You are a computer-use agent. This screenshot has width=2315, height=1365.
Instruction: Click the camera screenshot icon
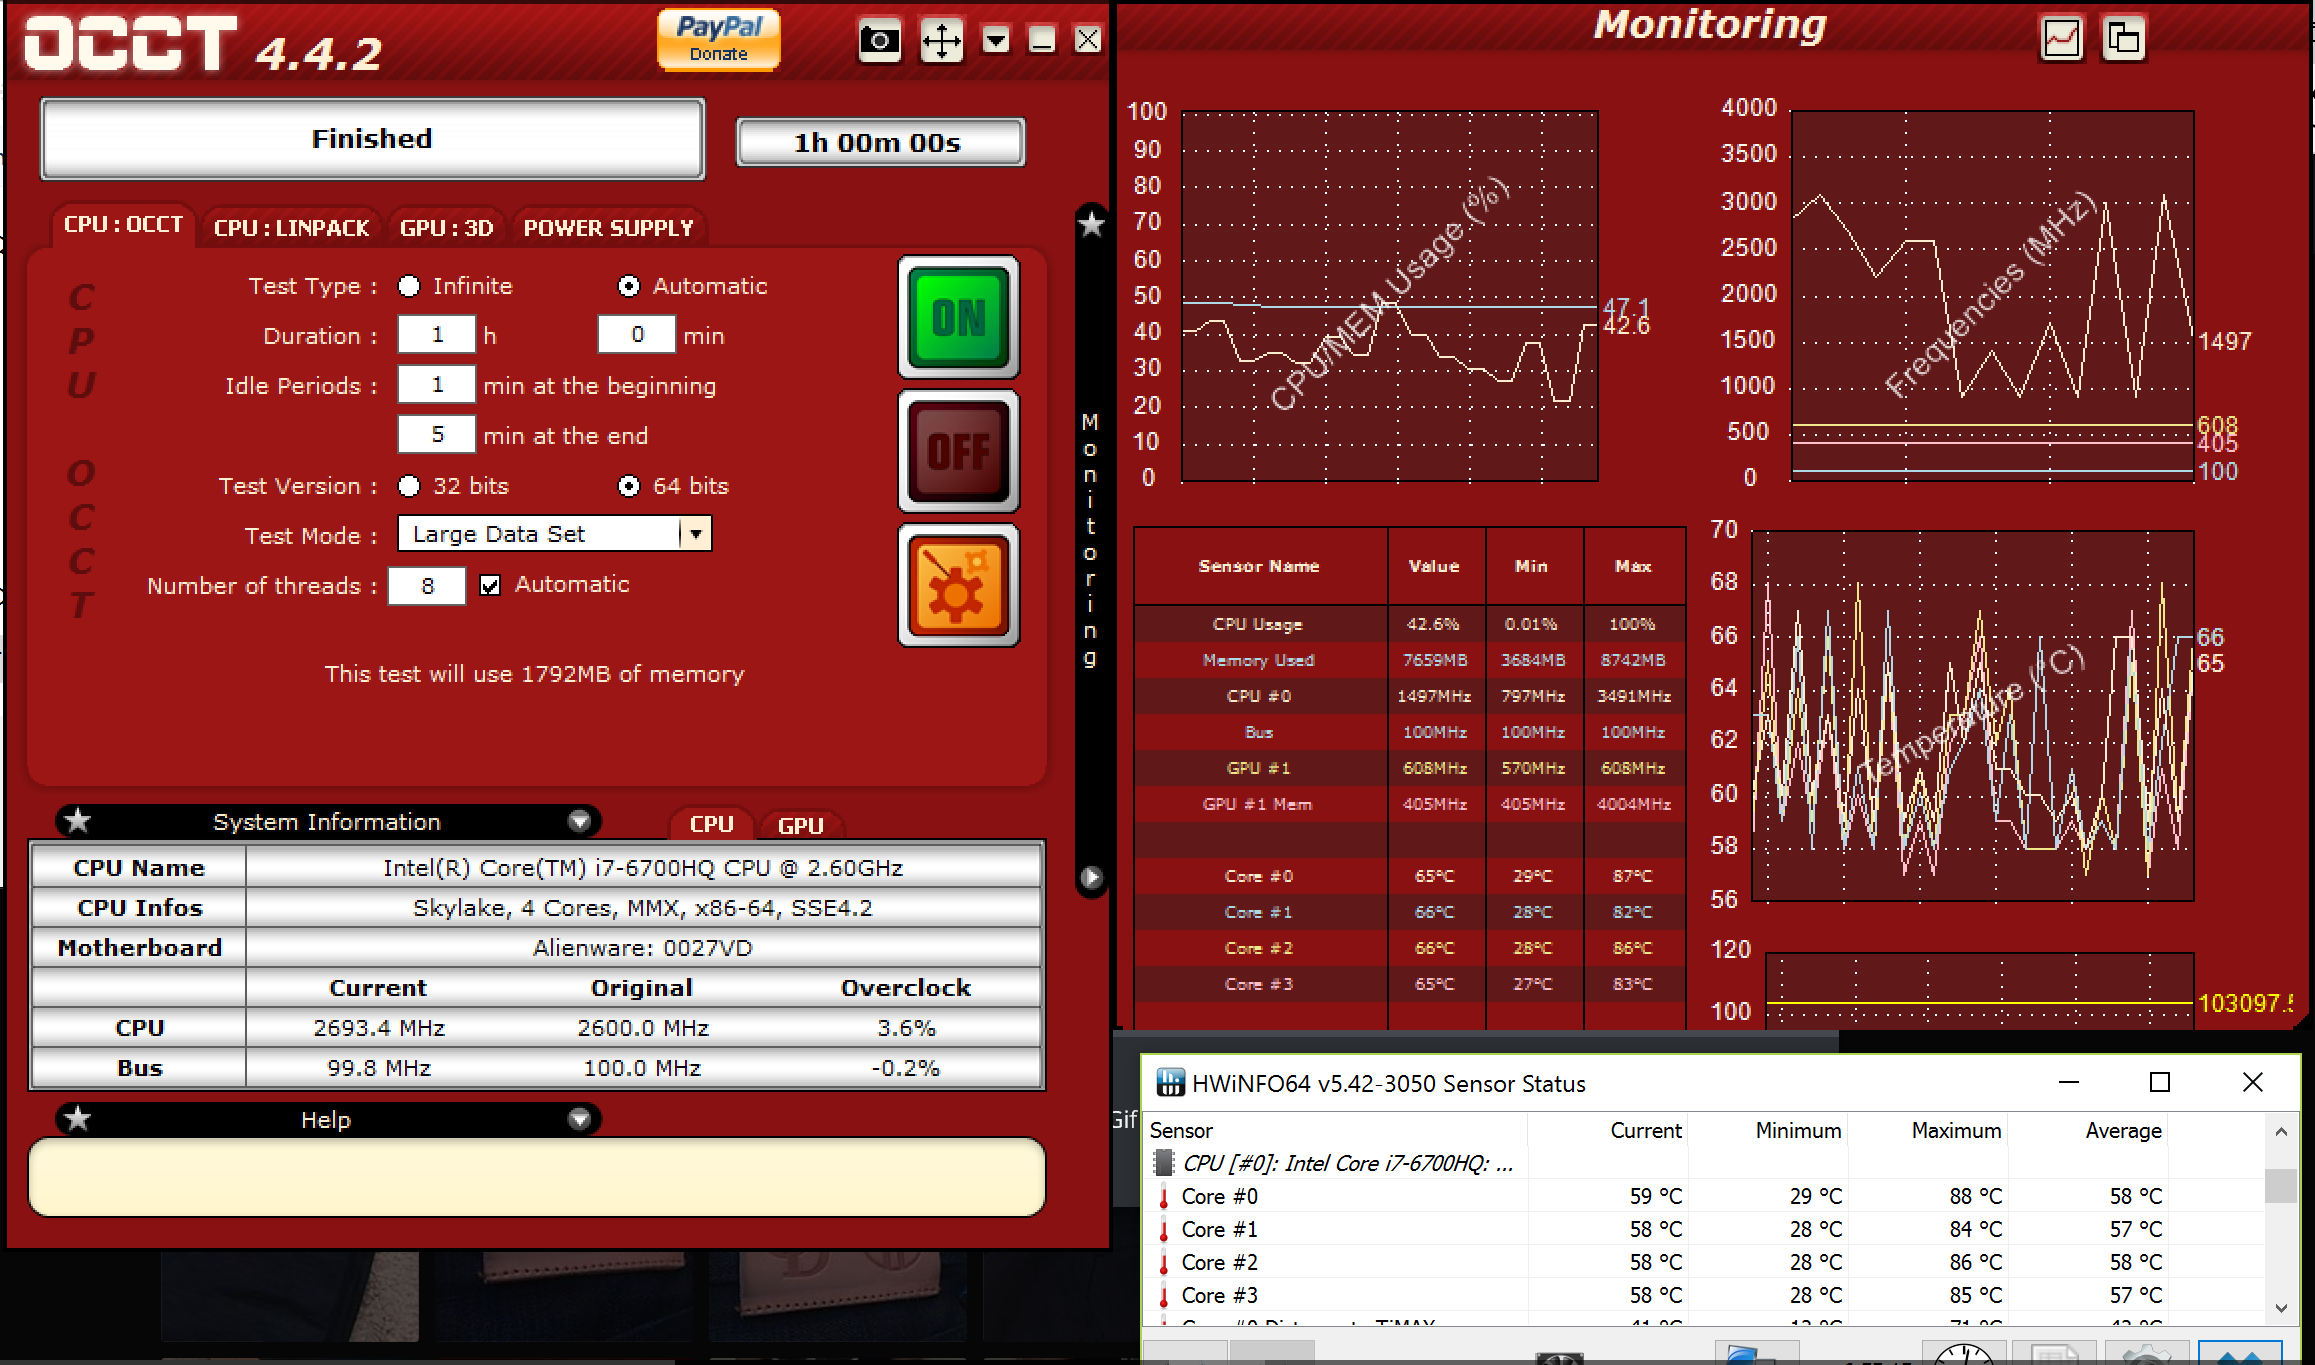[879, 41]
